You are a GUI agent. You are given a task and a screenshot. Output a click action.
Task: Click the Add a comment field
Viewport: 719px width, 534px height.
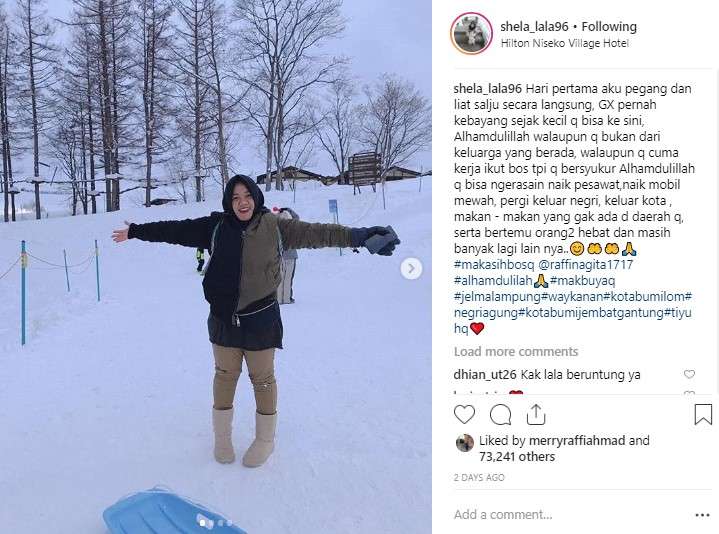point(571,515)
